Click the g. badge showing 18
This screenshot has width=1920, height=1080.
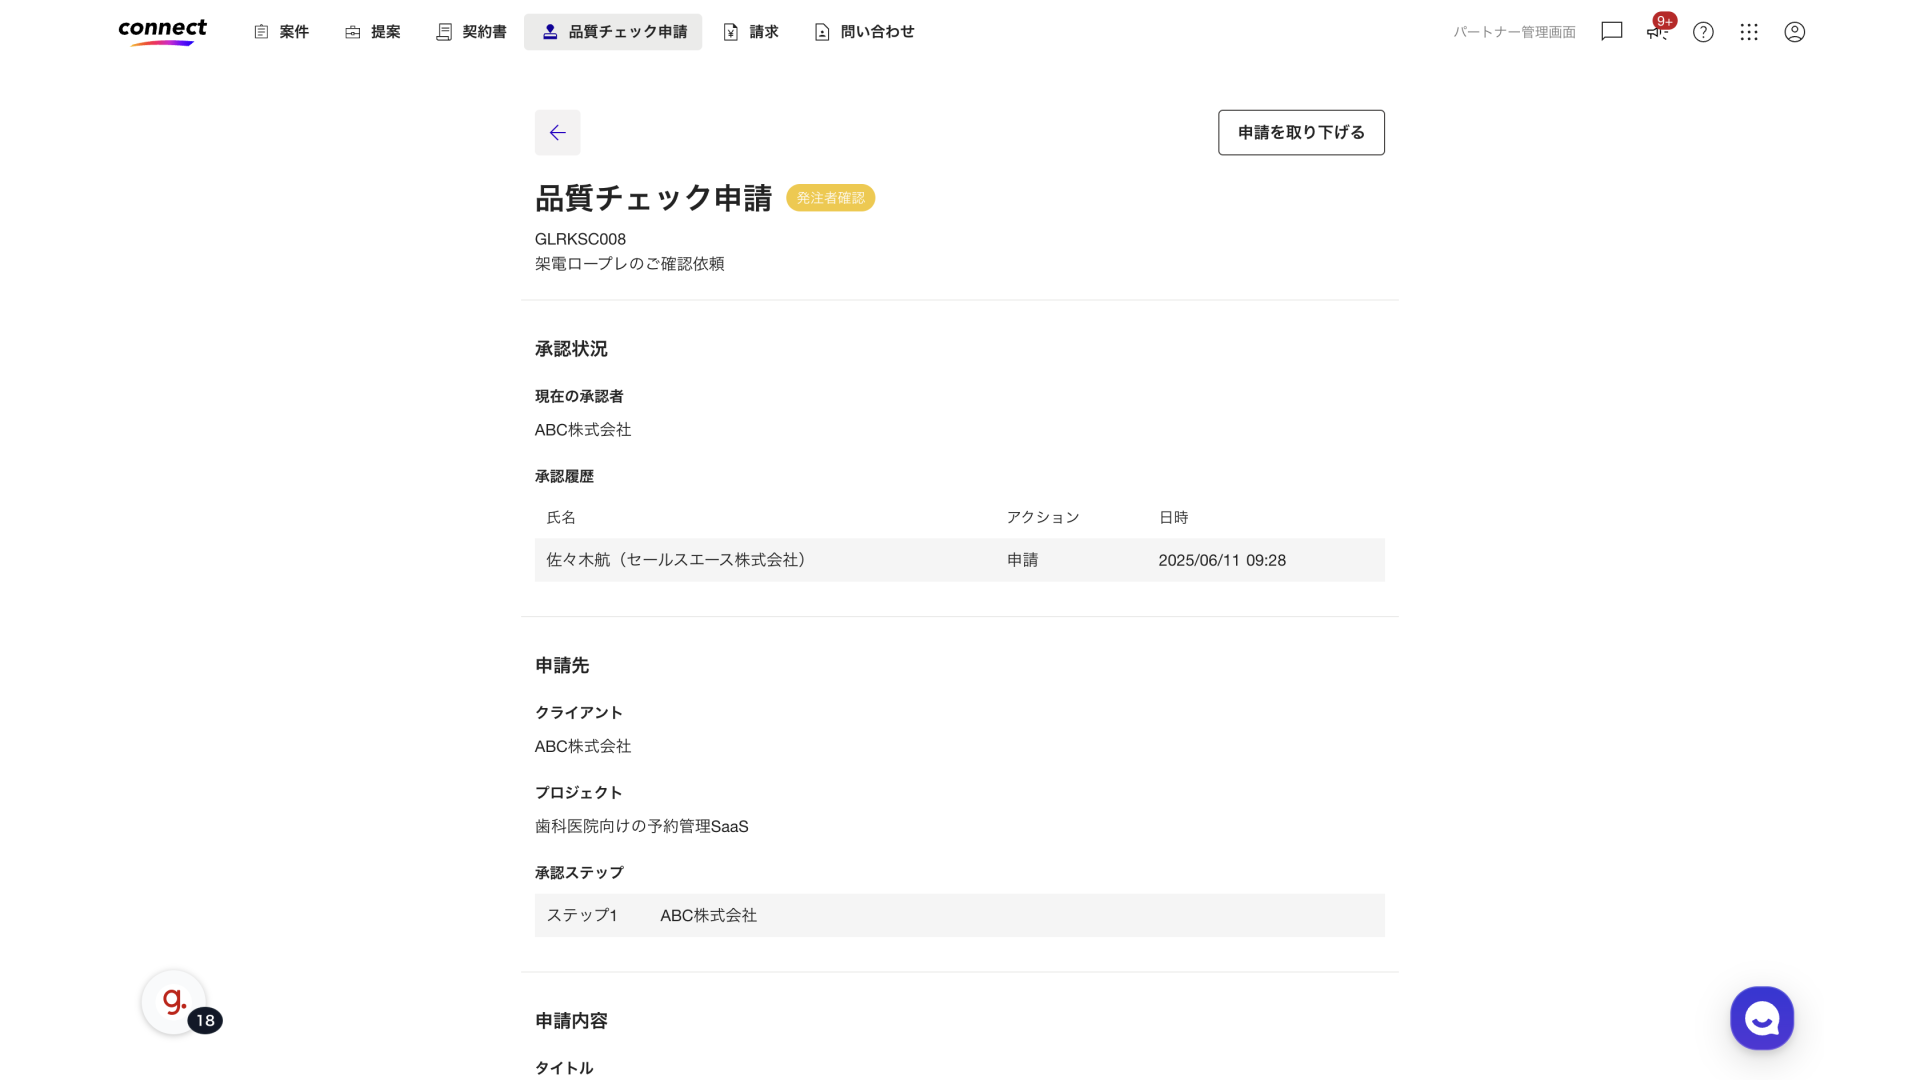175,1001
